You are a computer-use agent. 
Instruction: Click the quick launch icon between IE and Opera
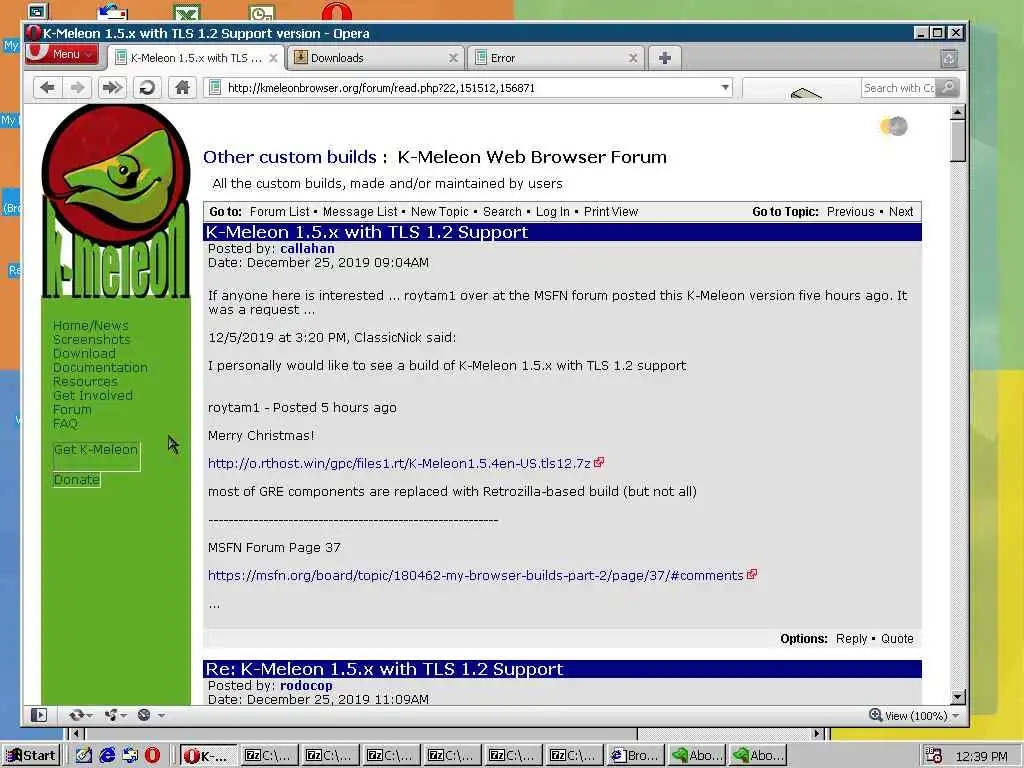coord(130,756)
